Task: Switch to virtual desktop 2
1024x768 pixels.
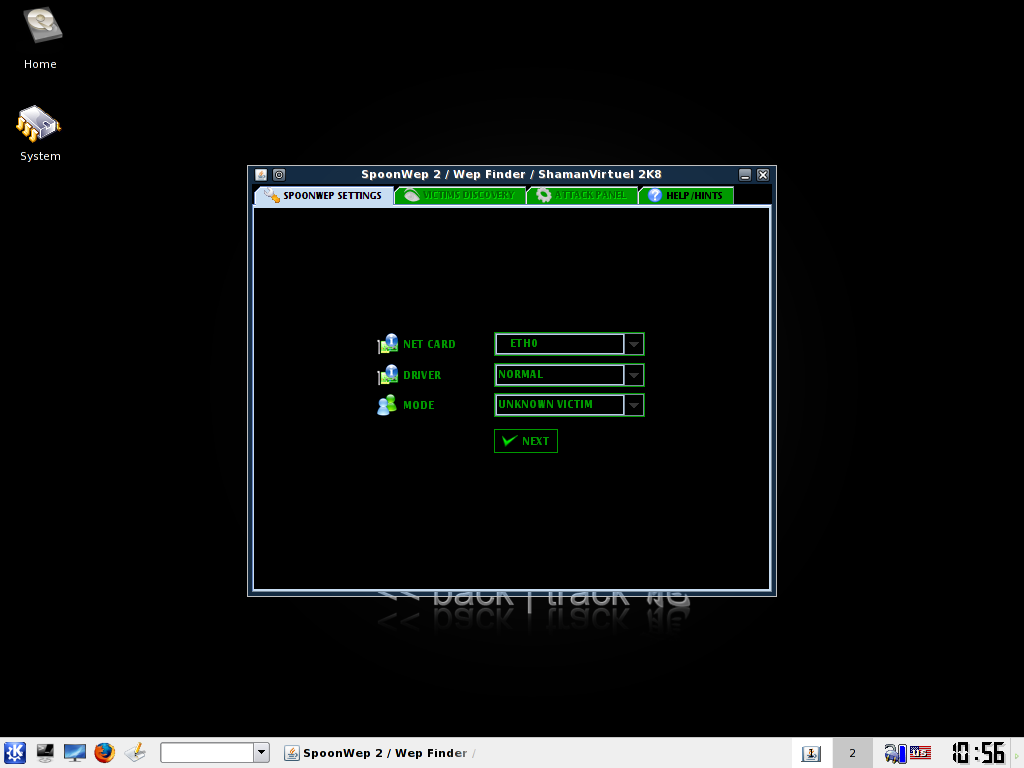Action: 852,753
